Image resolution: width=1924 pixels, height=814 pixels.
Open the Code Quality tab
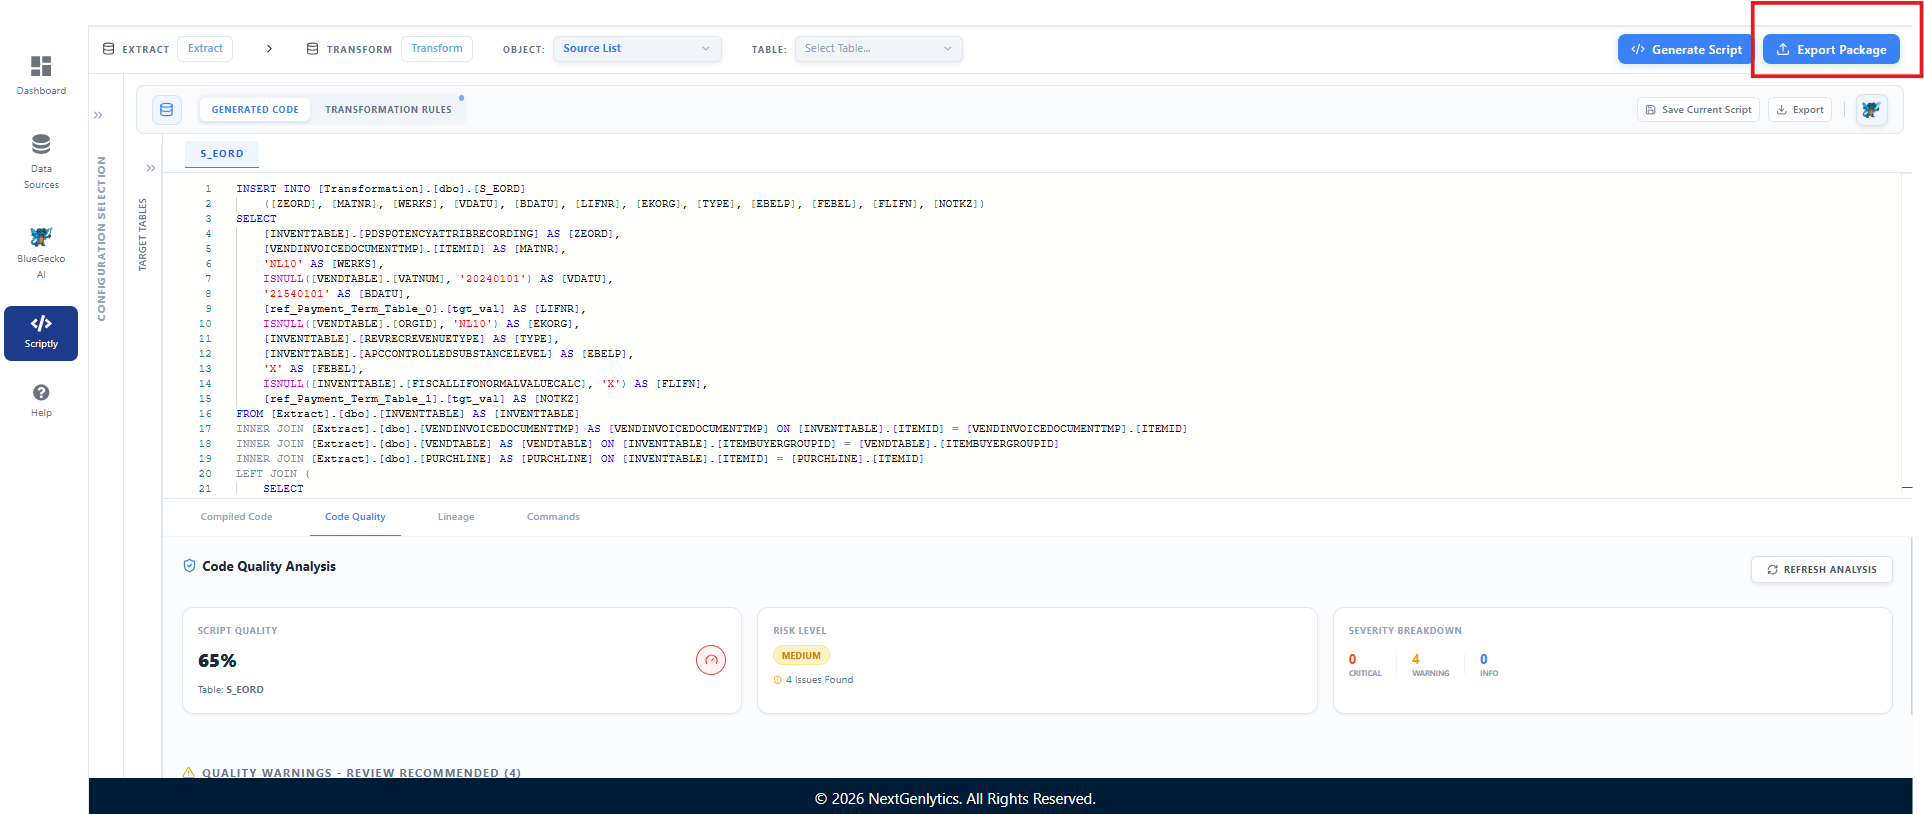(x=355, y=517)
